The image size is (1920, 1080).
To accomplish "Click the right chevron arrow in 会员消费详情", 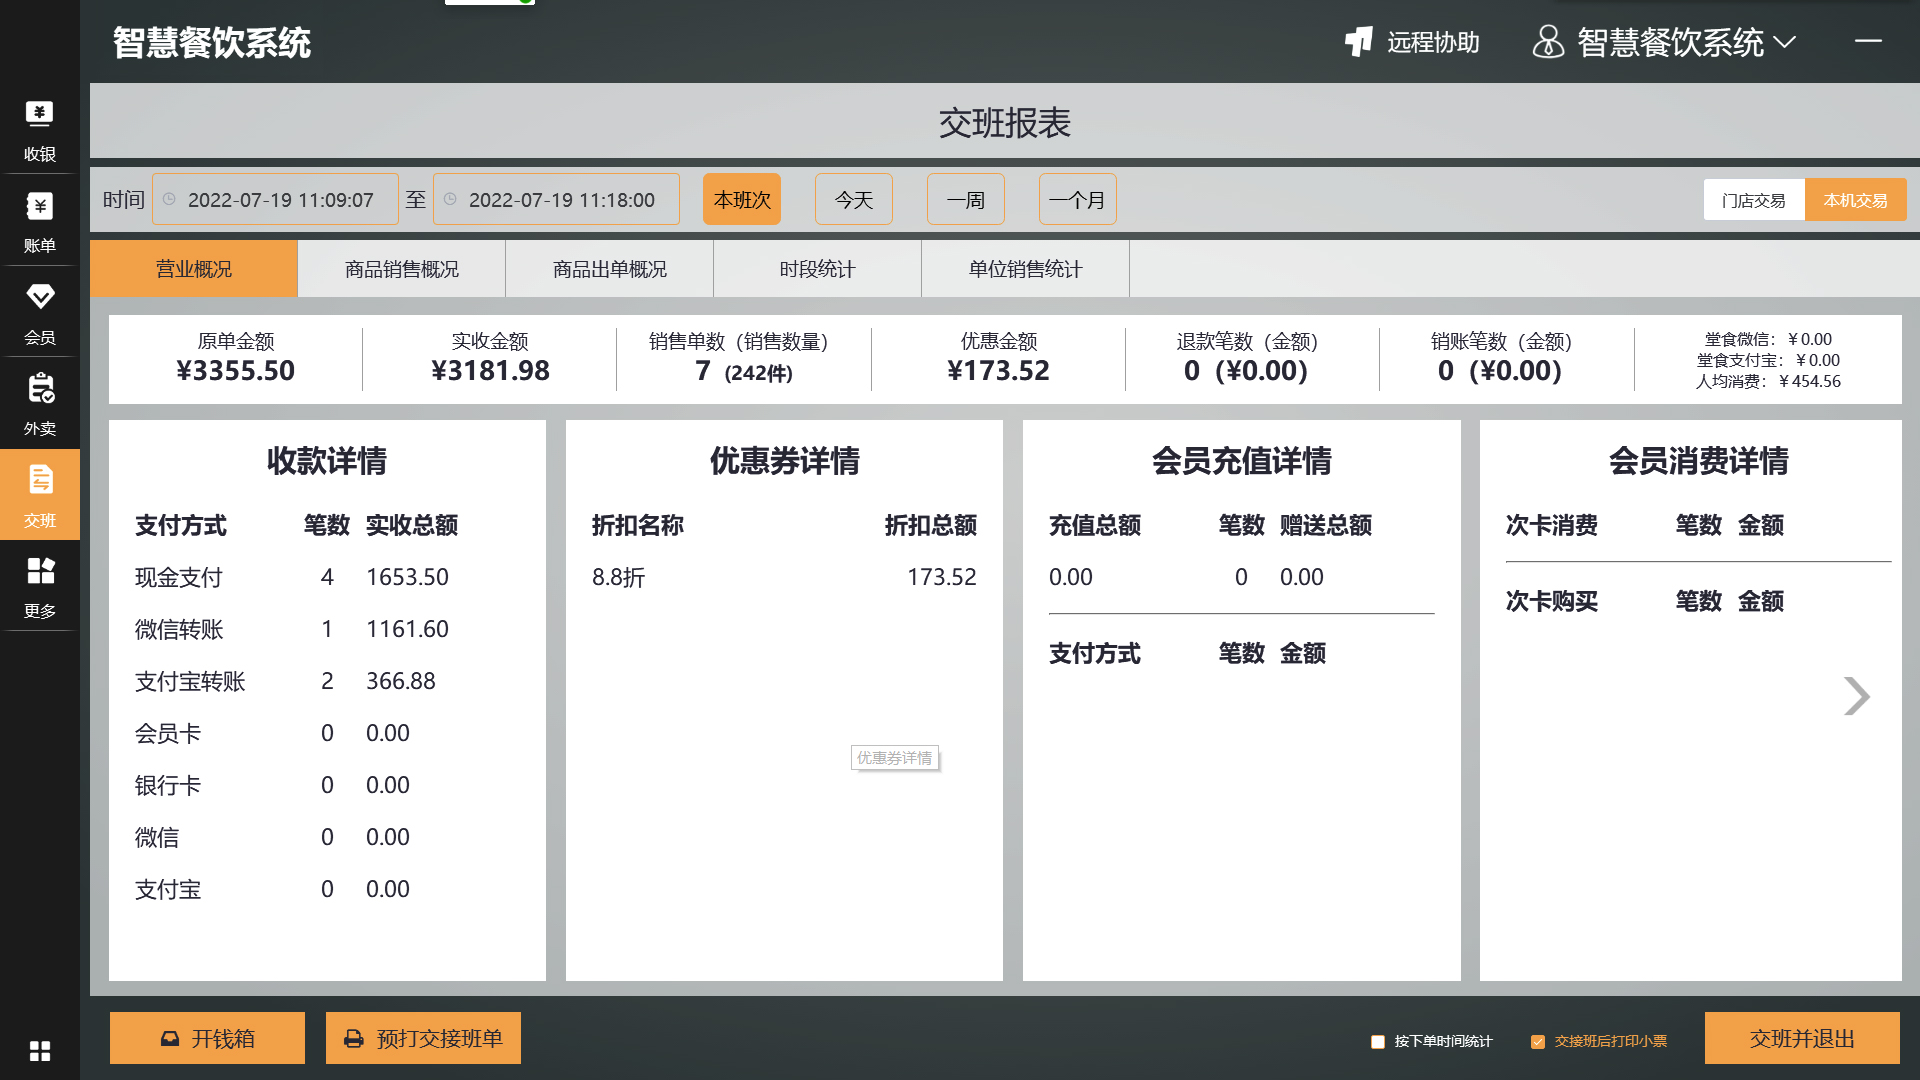I will (1856, 696).
